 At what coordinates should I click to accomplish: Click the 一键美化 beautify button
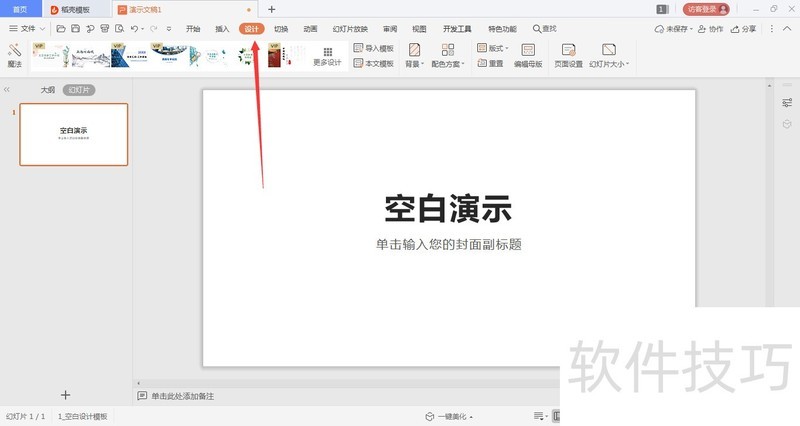click(448, 416)
